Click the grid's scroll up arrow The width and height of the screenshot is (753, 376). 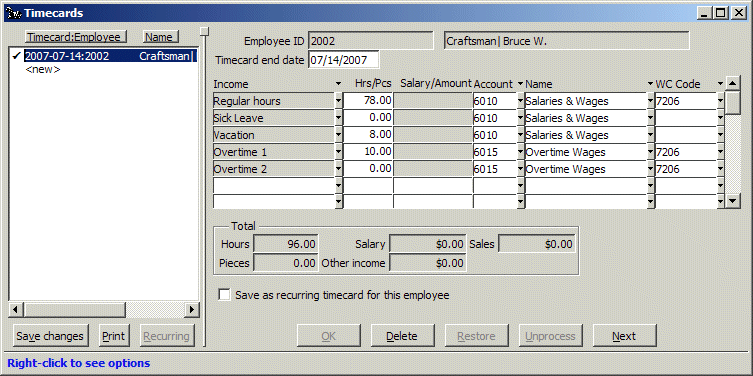click(x=732, y=84)
